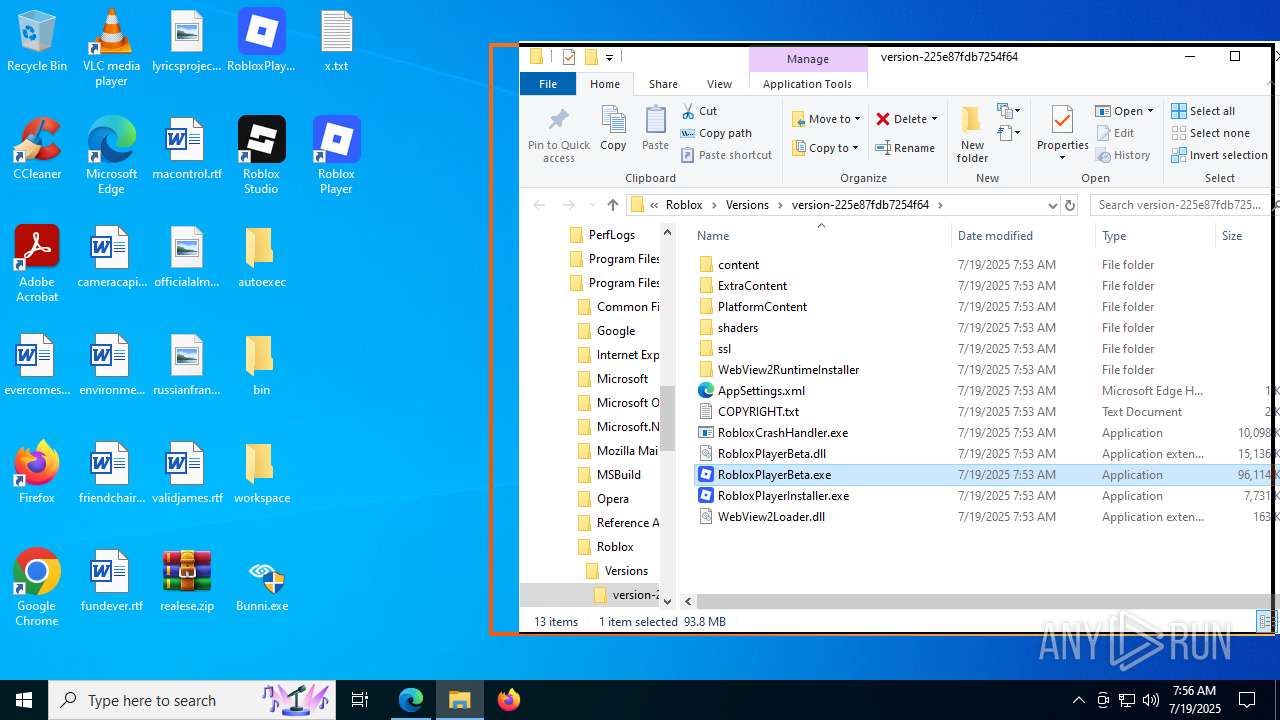Open the File menu tab

pos(548,84)
